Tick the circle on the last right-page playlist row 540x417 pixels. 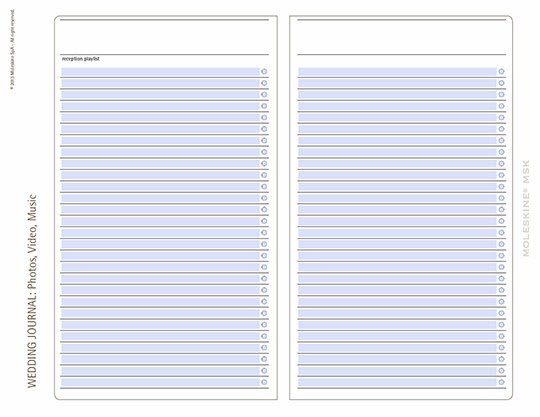pyautogui.click(x=501, y=382)
